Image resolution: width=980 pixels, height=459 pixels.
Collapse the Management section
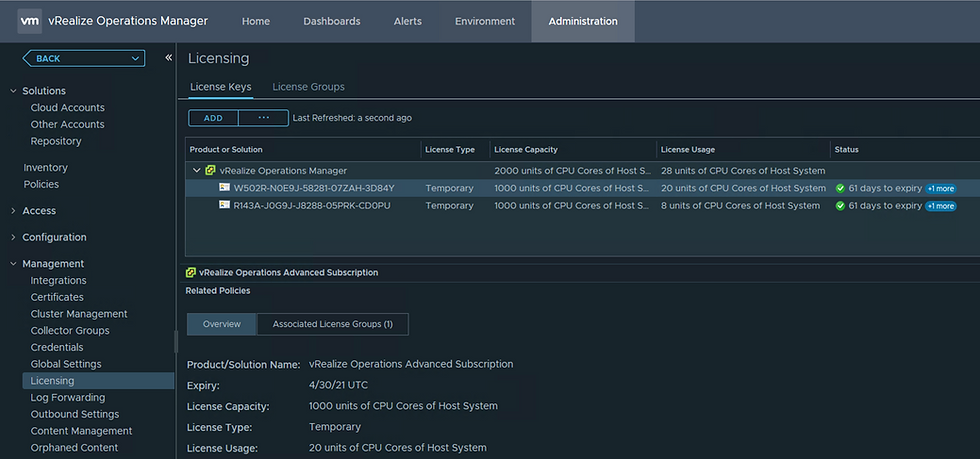tap(14, 264)
